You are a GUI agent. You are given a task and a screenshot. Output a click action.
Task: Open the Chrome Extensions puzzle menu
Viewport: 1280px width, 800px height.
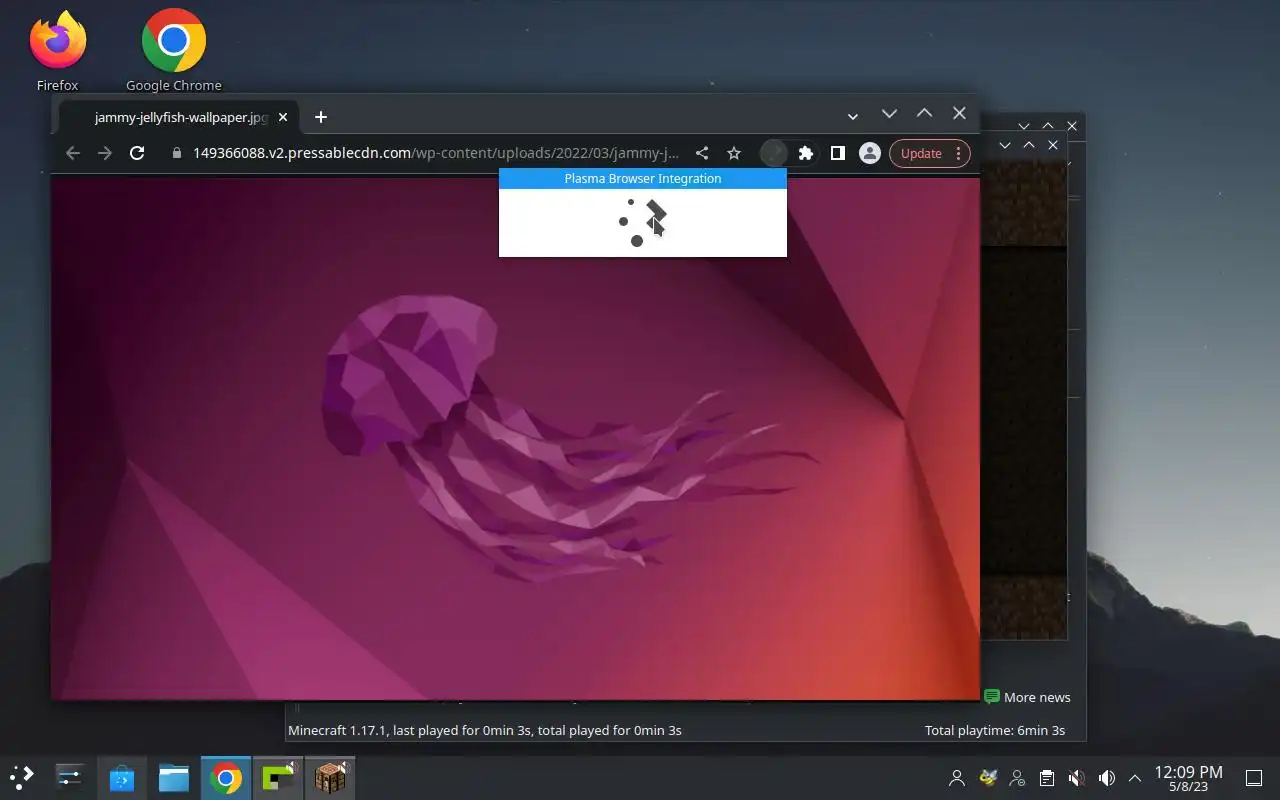click(806, 153)
